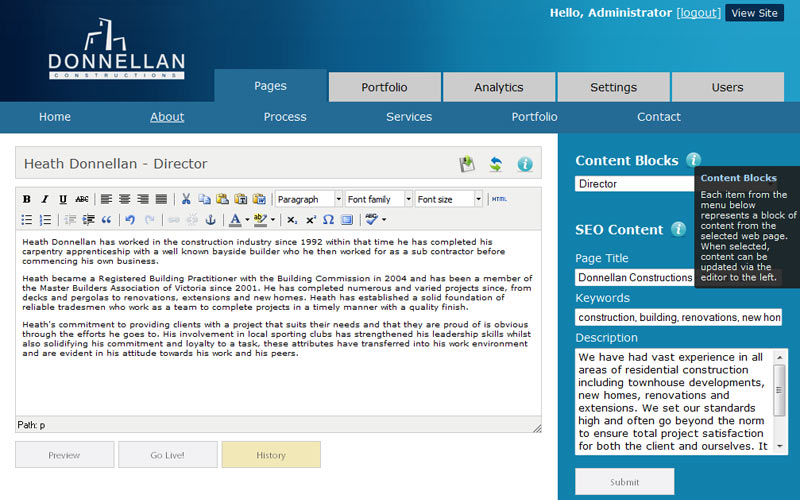Viewport: 800px width, 500px height.
Task: Open Paragraph format dropdown
Action: (x=309, y=199)
